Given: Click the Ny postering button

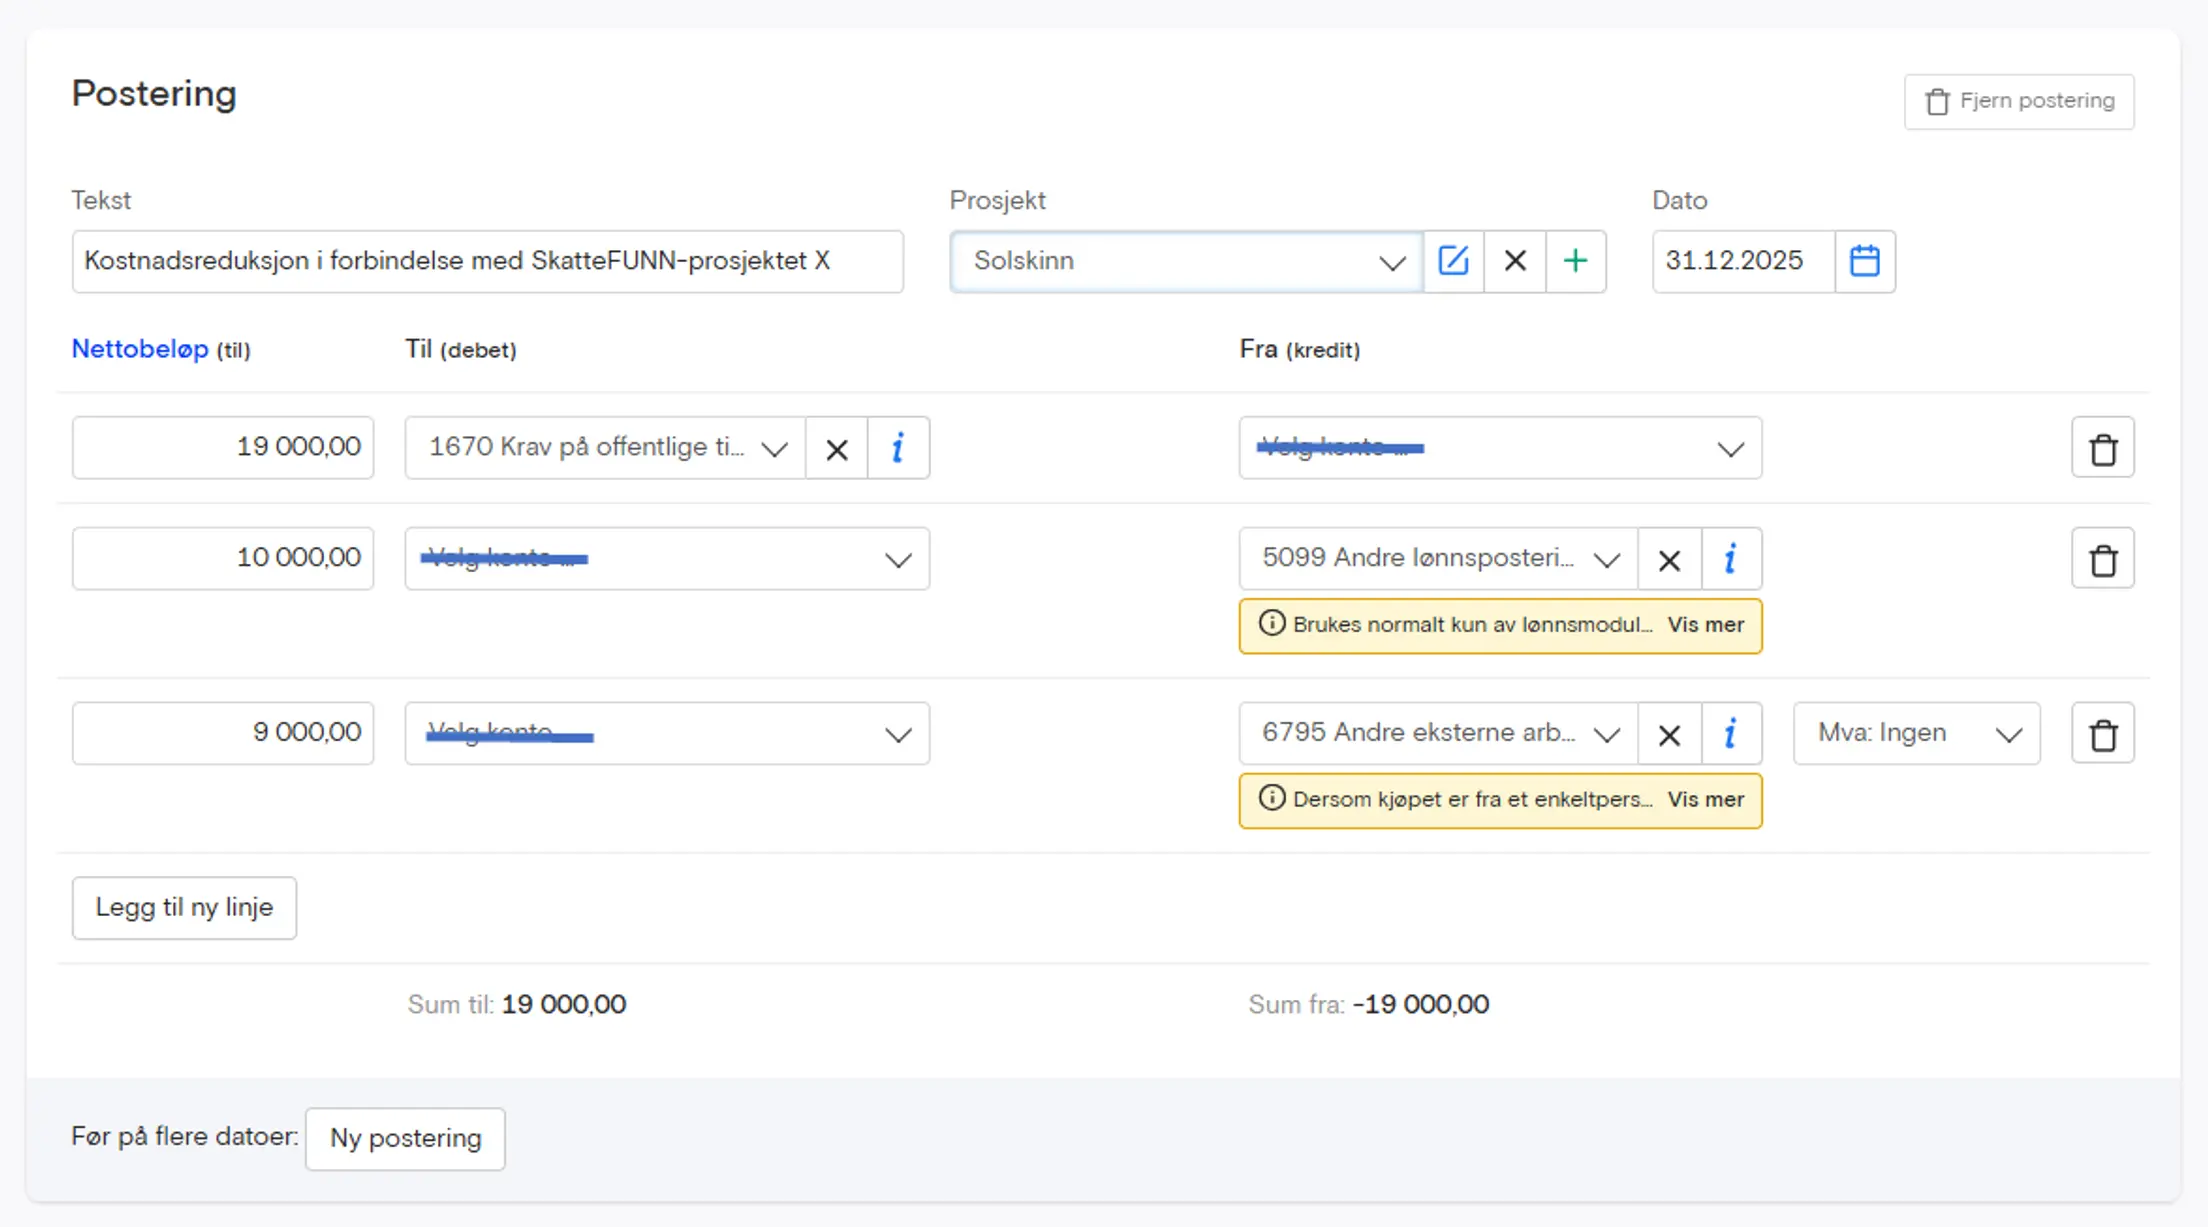Looking at the screenshot, I should tap(405, 1138).
